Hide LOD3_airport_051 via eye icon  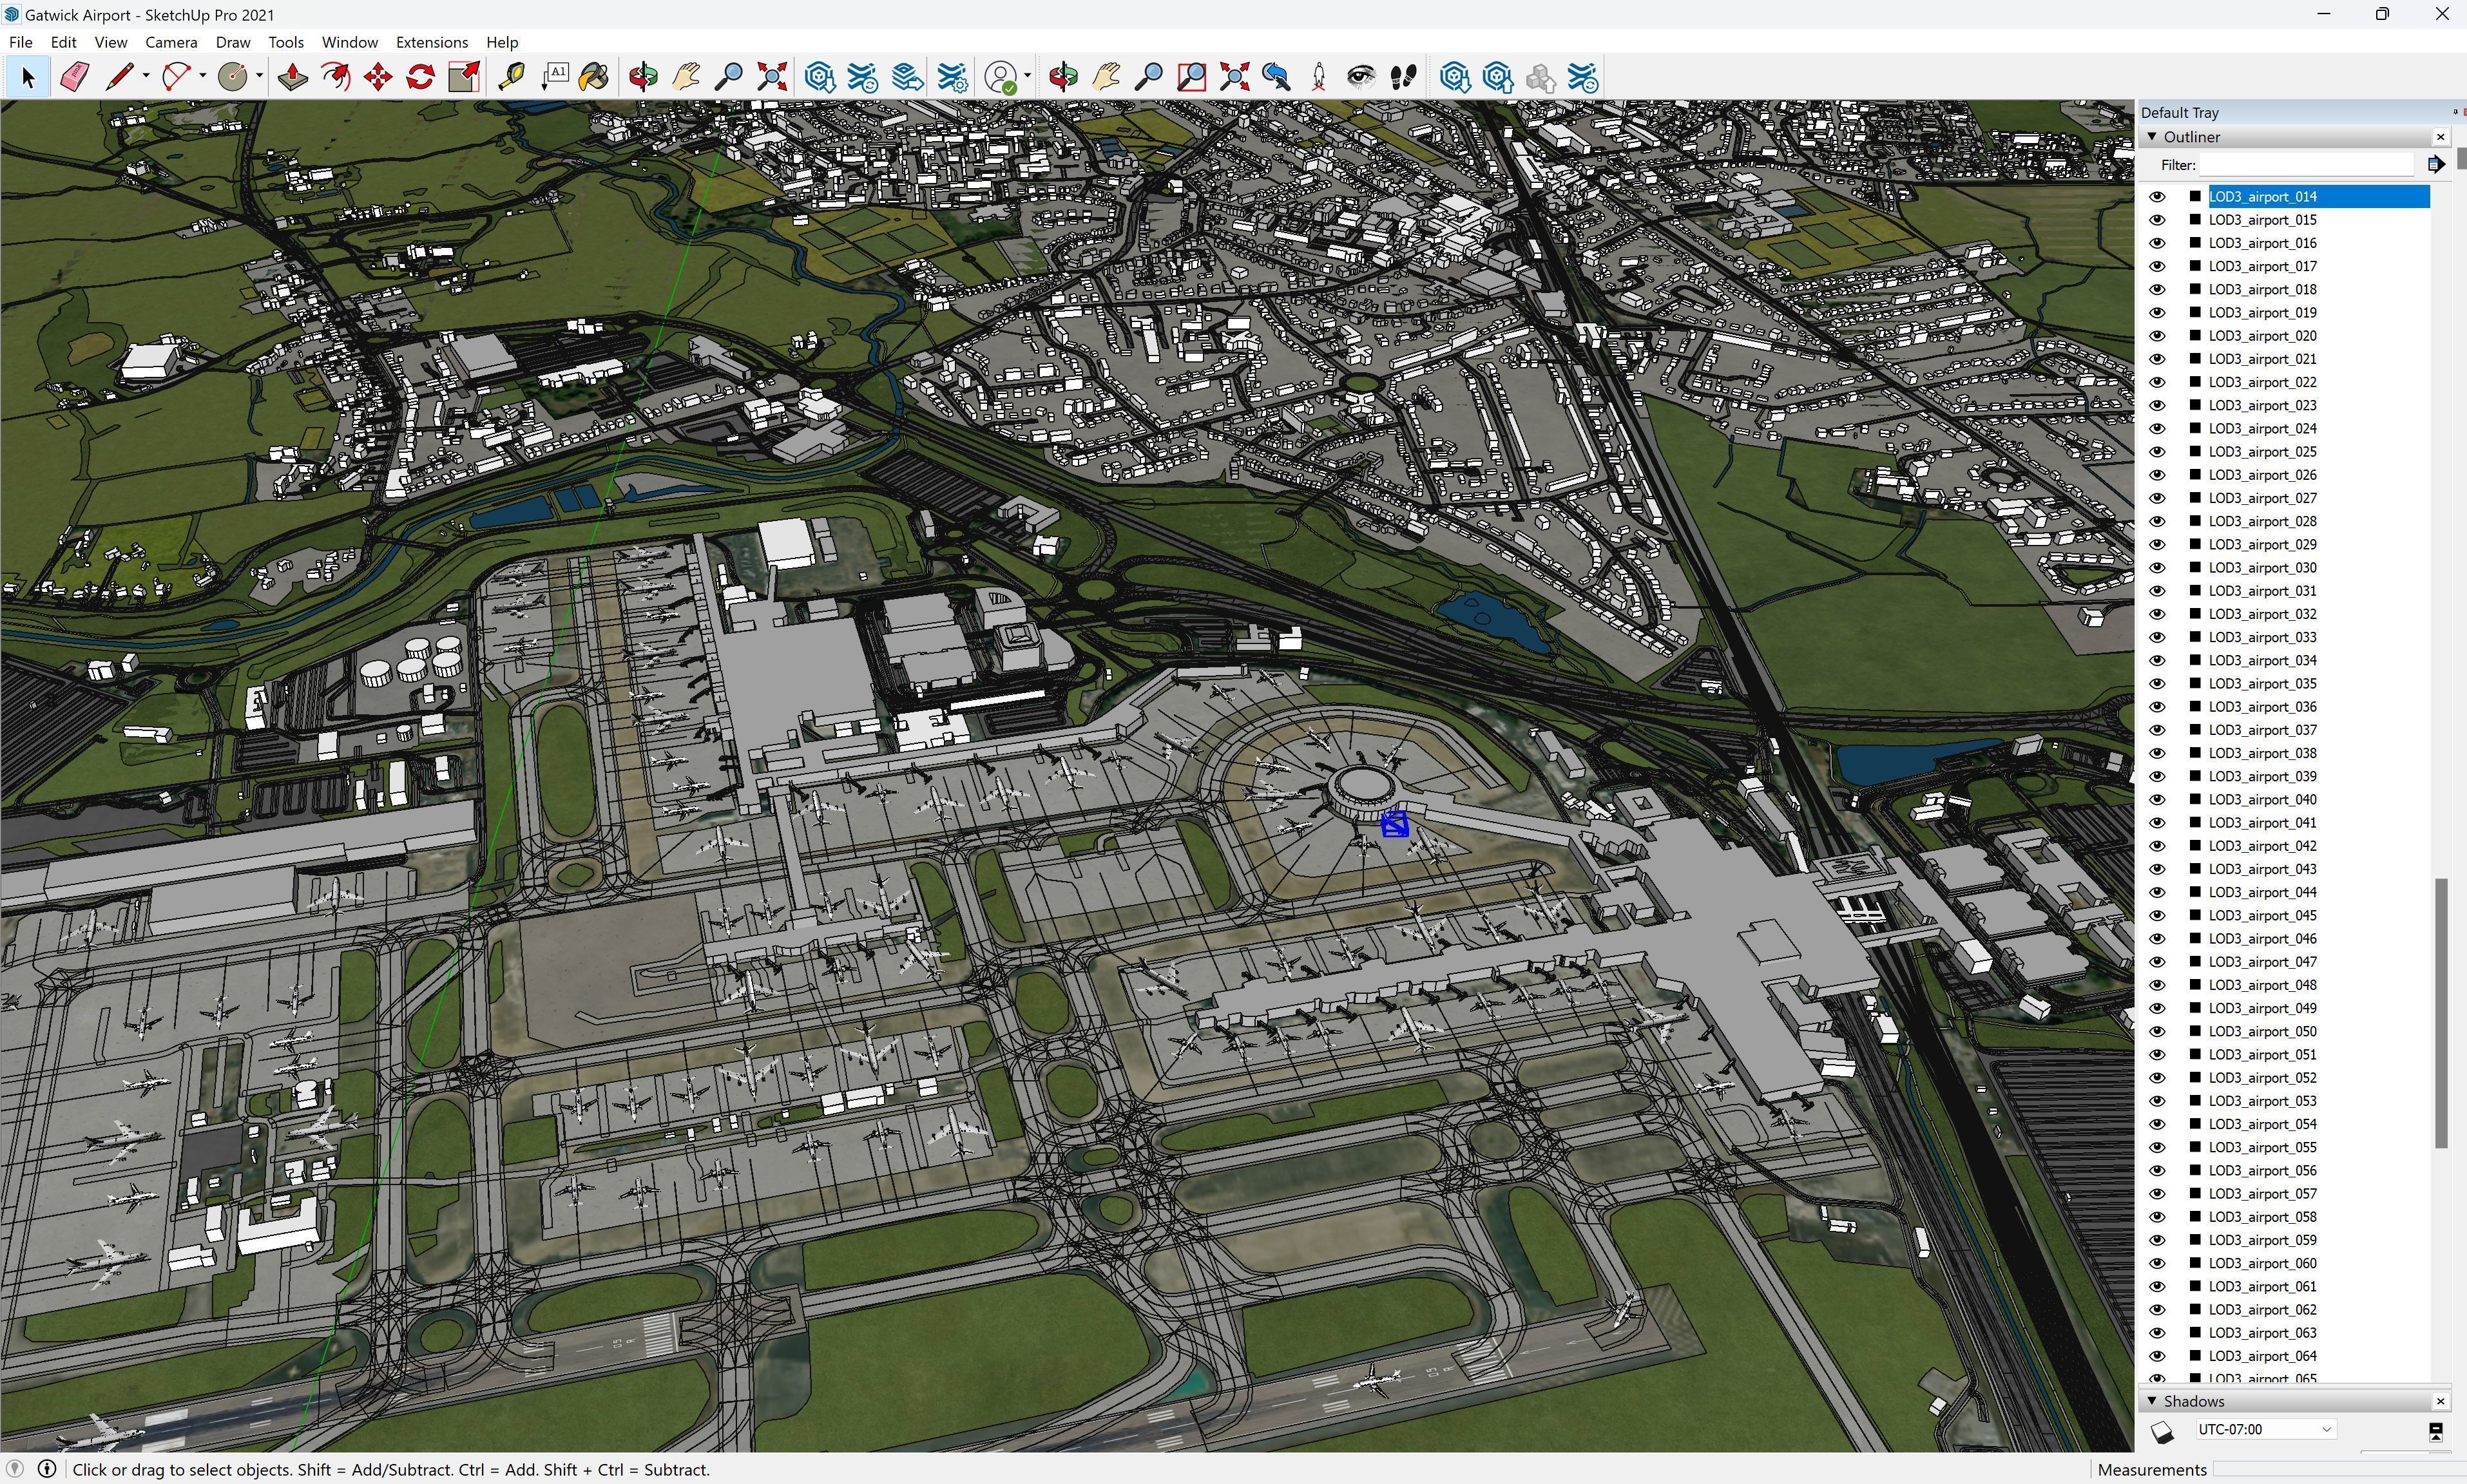(x=2157, y=1054)
